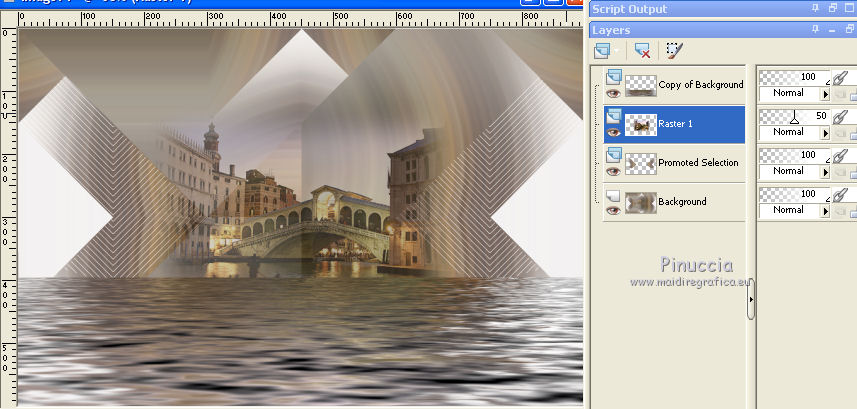This screenshot has width=857, height=409.
Task: Open blend mode dropdown for Copy of Background
Action: pos(825,94)
